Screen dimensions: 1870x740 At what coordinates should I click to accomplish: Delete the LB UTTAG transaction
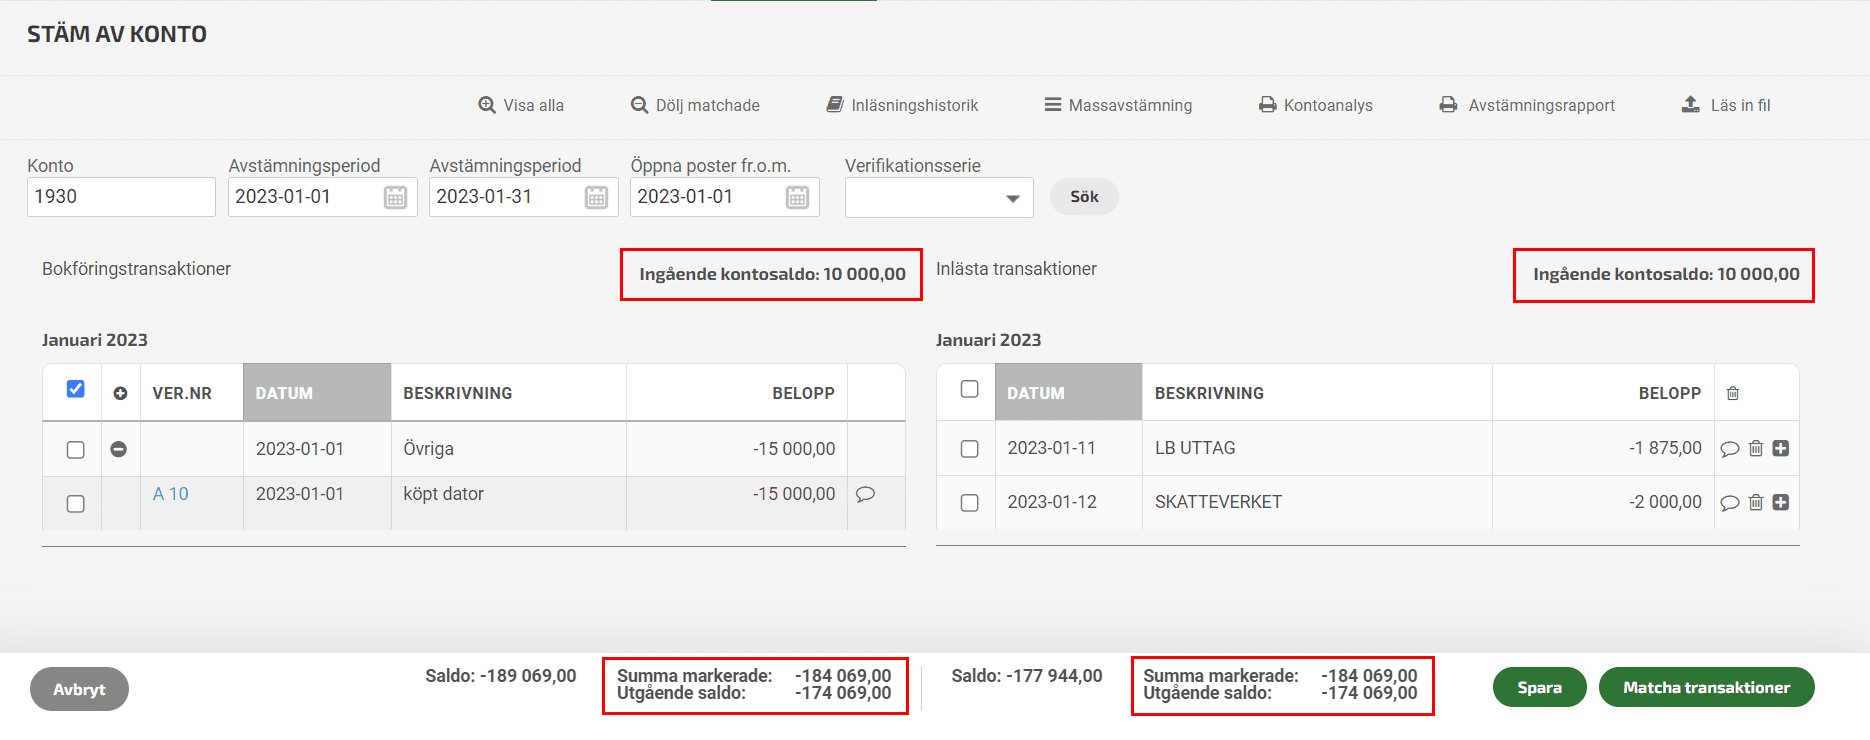pyautogui.click(x=1756, y=448)
